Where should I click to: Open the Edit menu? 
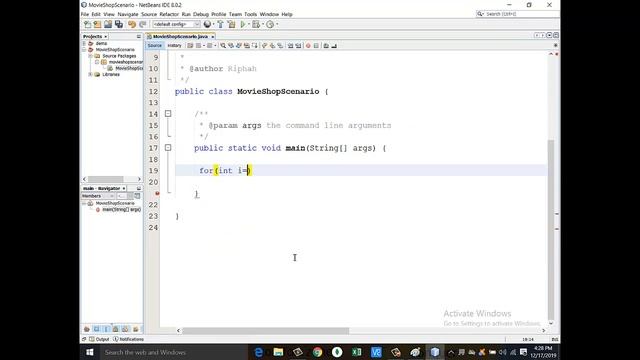[x=96, y=14]
